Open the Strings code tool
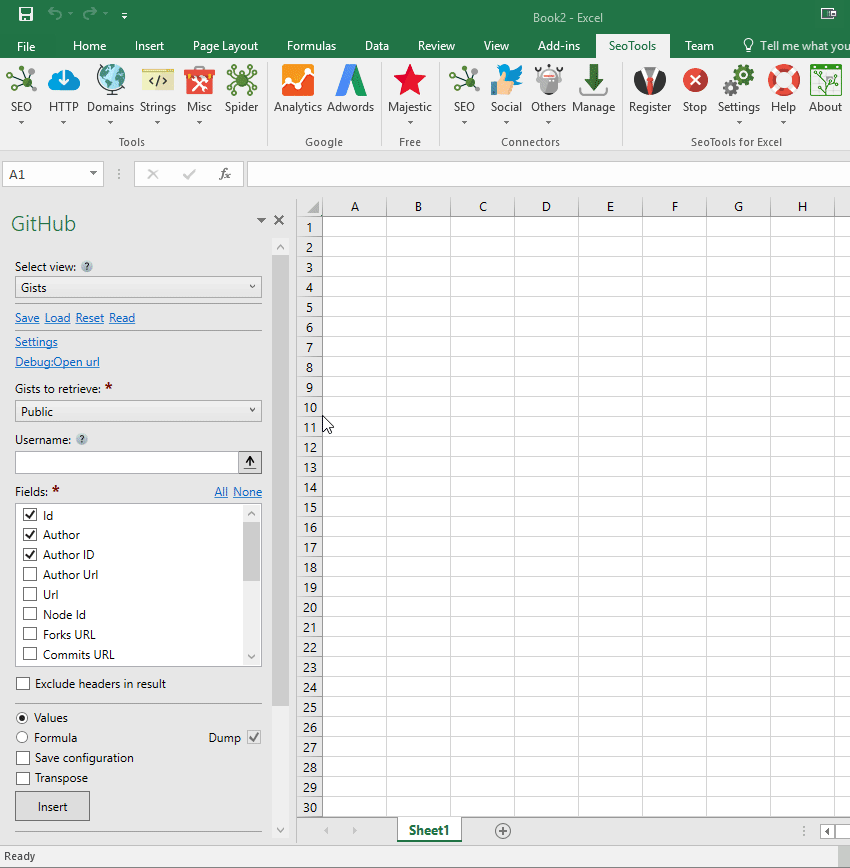Image resolution: width=850 pixels, height=868 pixels. (x=158, y=80)
